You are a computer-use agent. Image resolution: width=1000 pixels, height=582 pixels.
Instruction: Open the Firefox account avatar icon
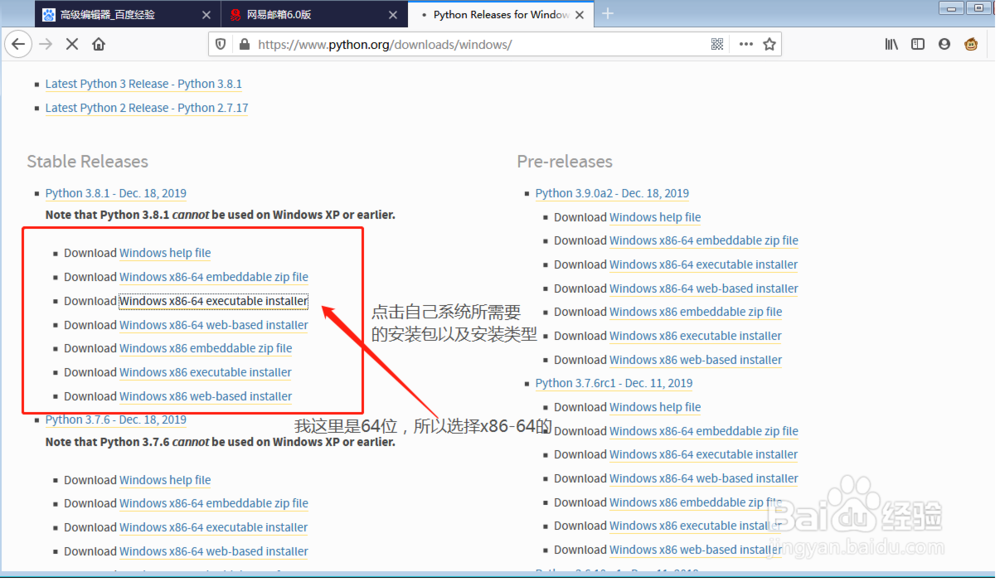(x=945, y=44)
